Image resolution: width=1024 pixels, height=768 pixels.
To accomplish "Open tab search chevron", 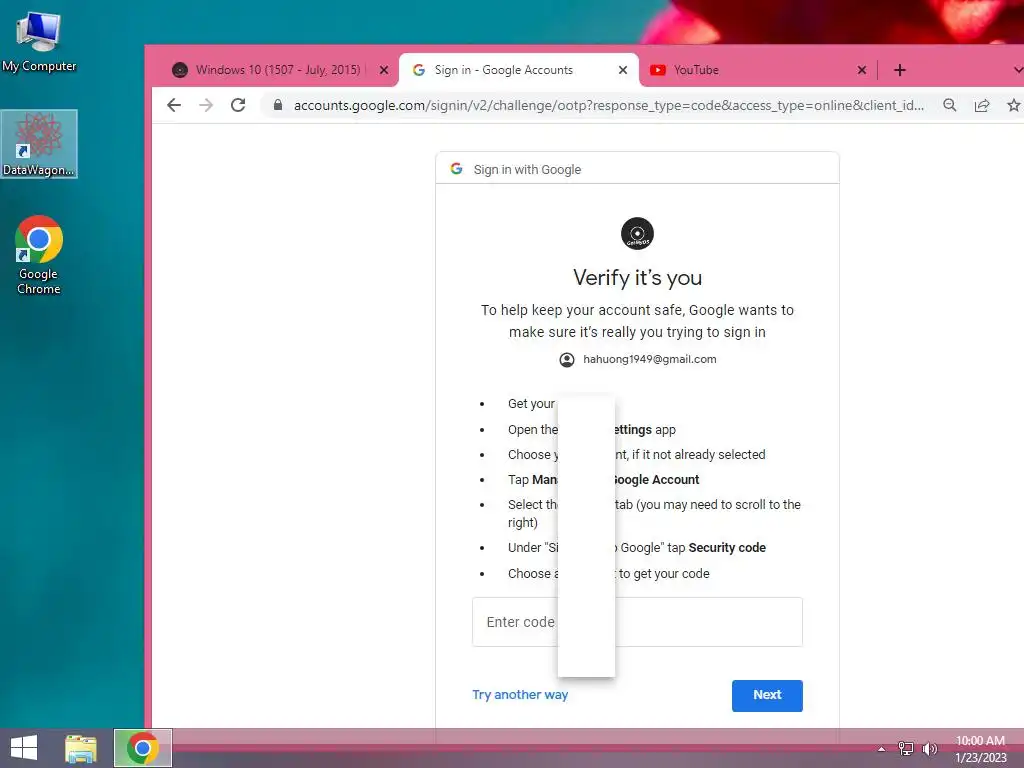I will coord(1017,70).
